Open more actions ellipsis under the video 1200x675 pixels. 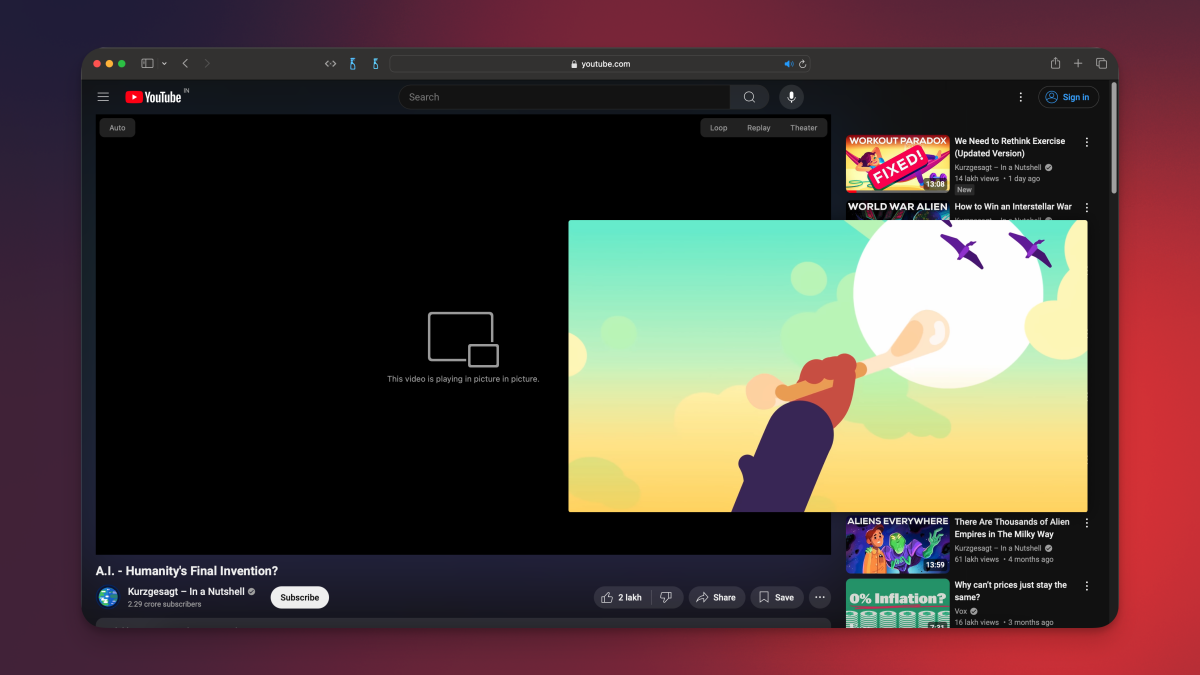click(x=820, y=597)
